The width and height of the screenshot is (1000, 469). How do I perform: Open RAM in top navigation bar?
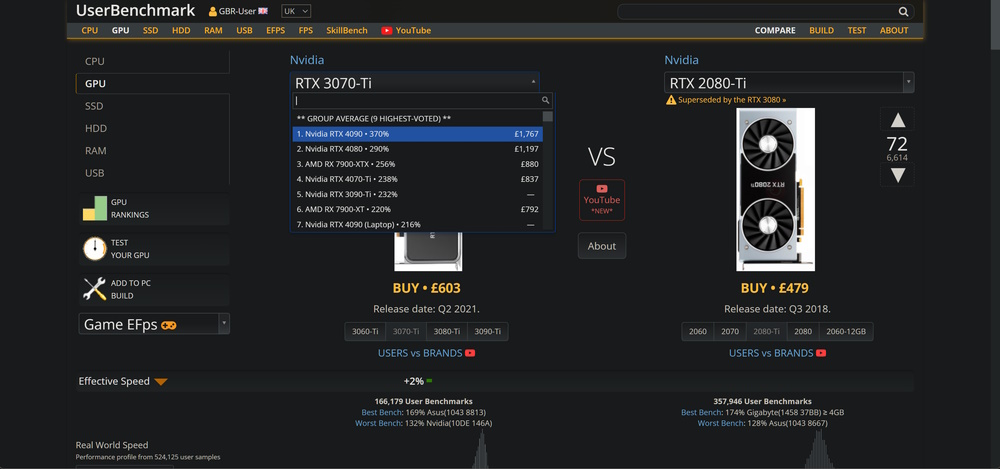click(x=213, y=31)
